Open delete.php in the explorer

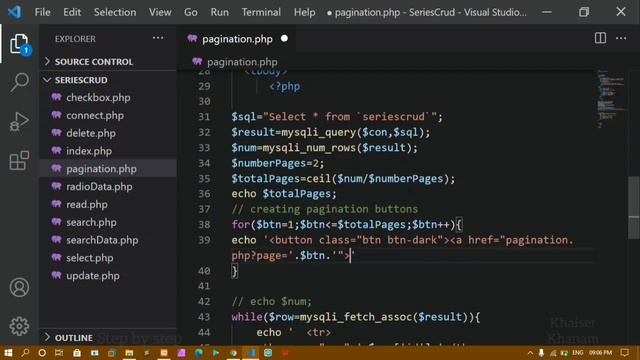(x=91, y=133)
